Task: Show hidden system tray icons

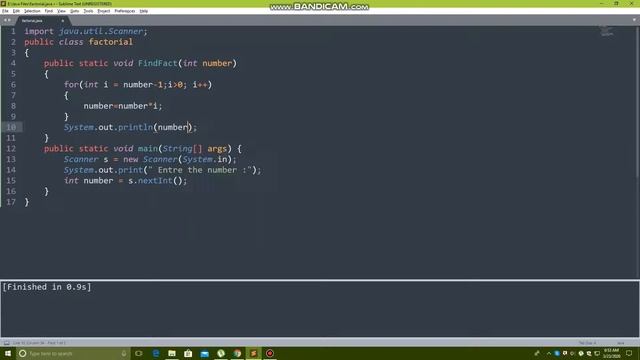Action: tap(548, 353)
